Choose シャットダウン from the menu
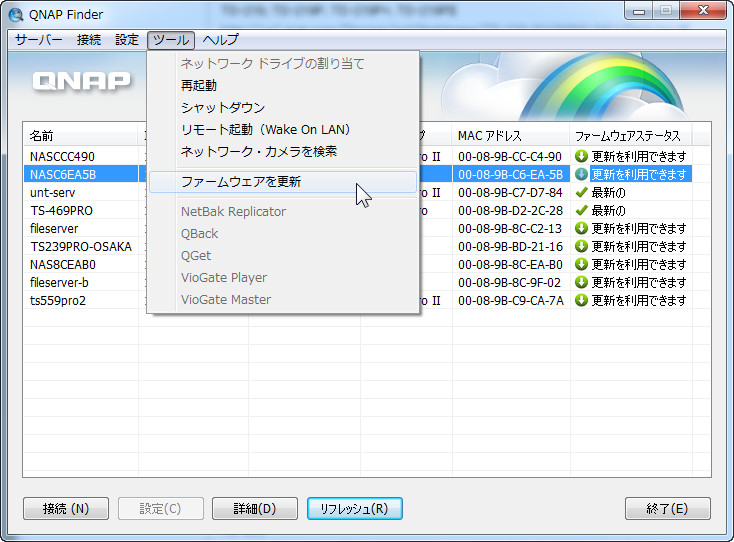The width and height of the screenshot is (734, 542). click(x=283, y=107)
